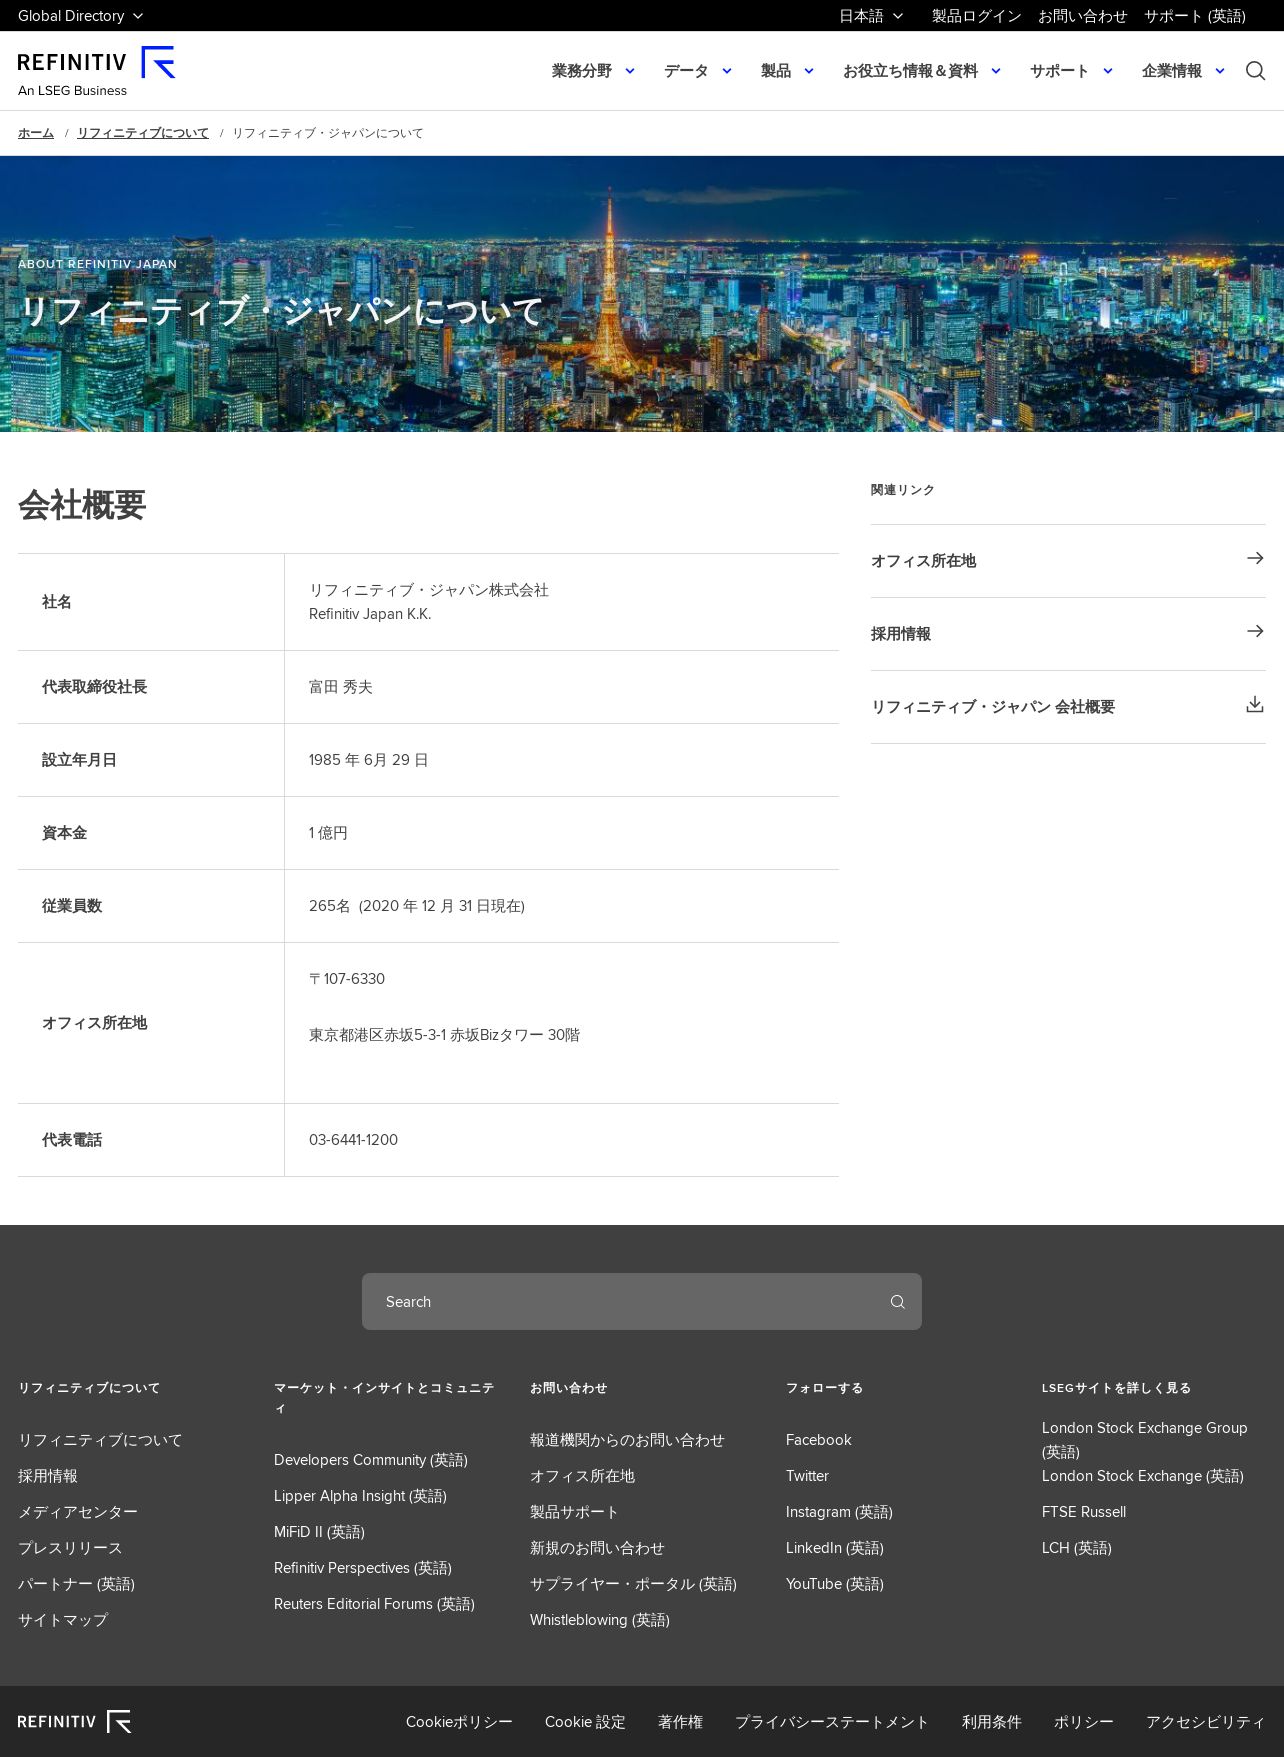The width and height of the screenshot is (1284, 1757).
Task: Expand the 業務分野 menu chevron
Action: pos(630,71)
